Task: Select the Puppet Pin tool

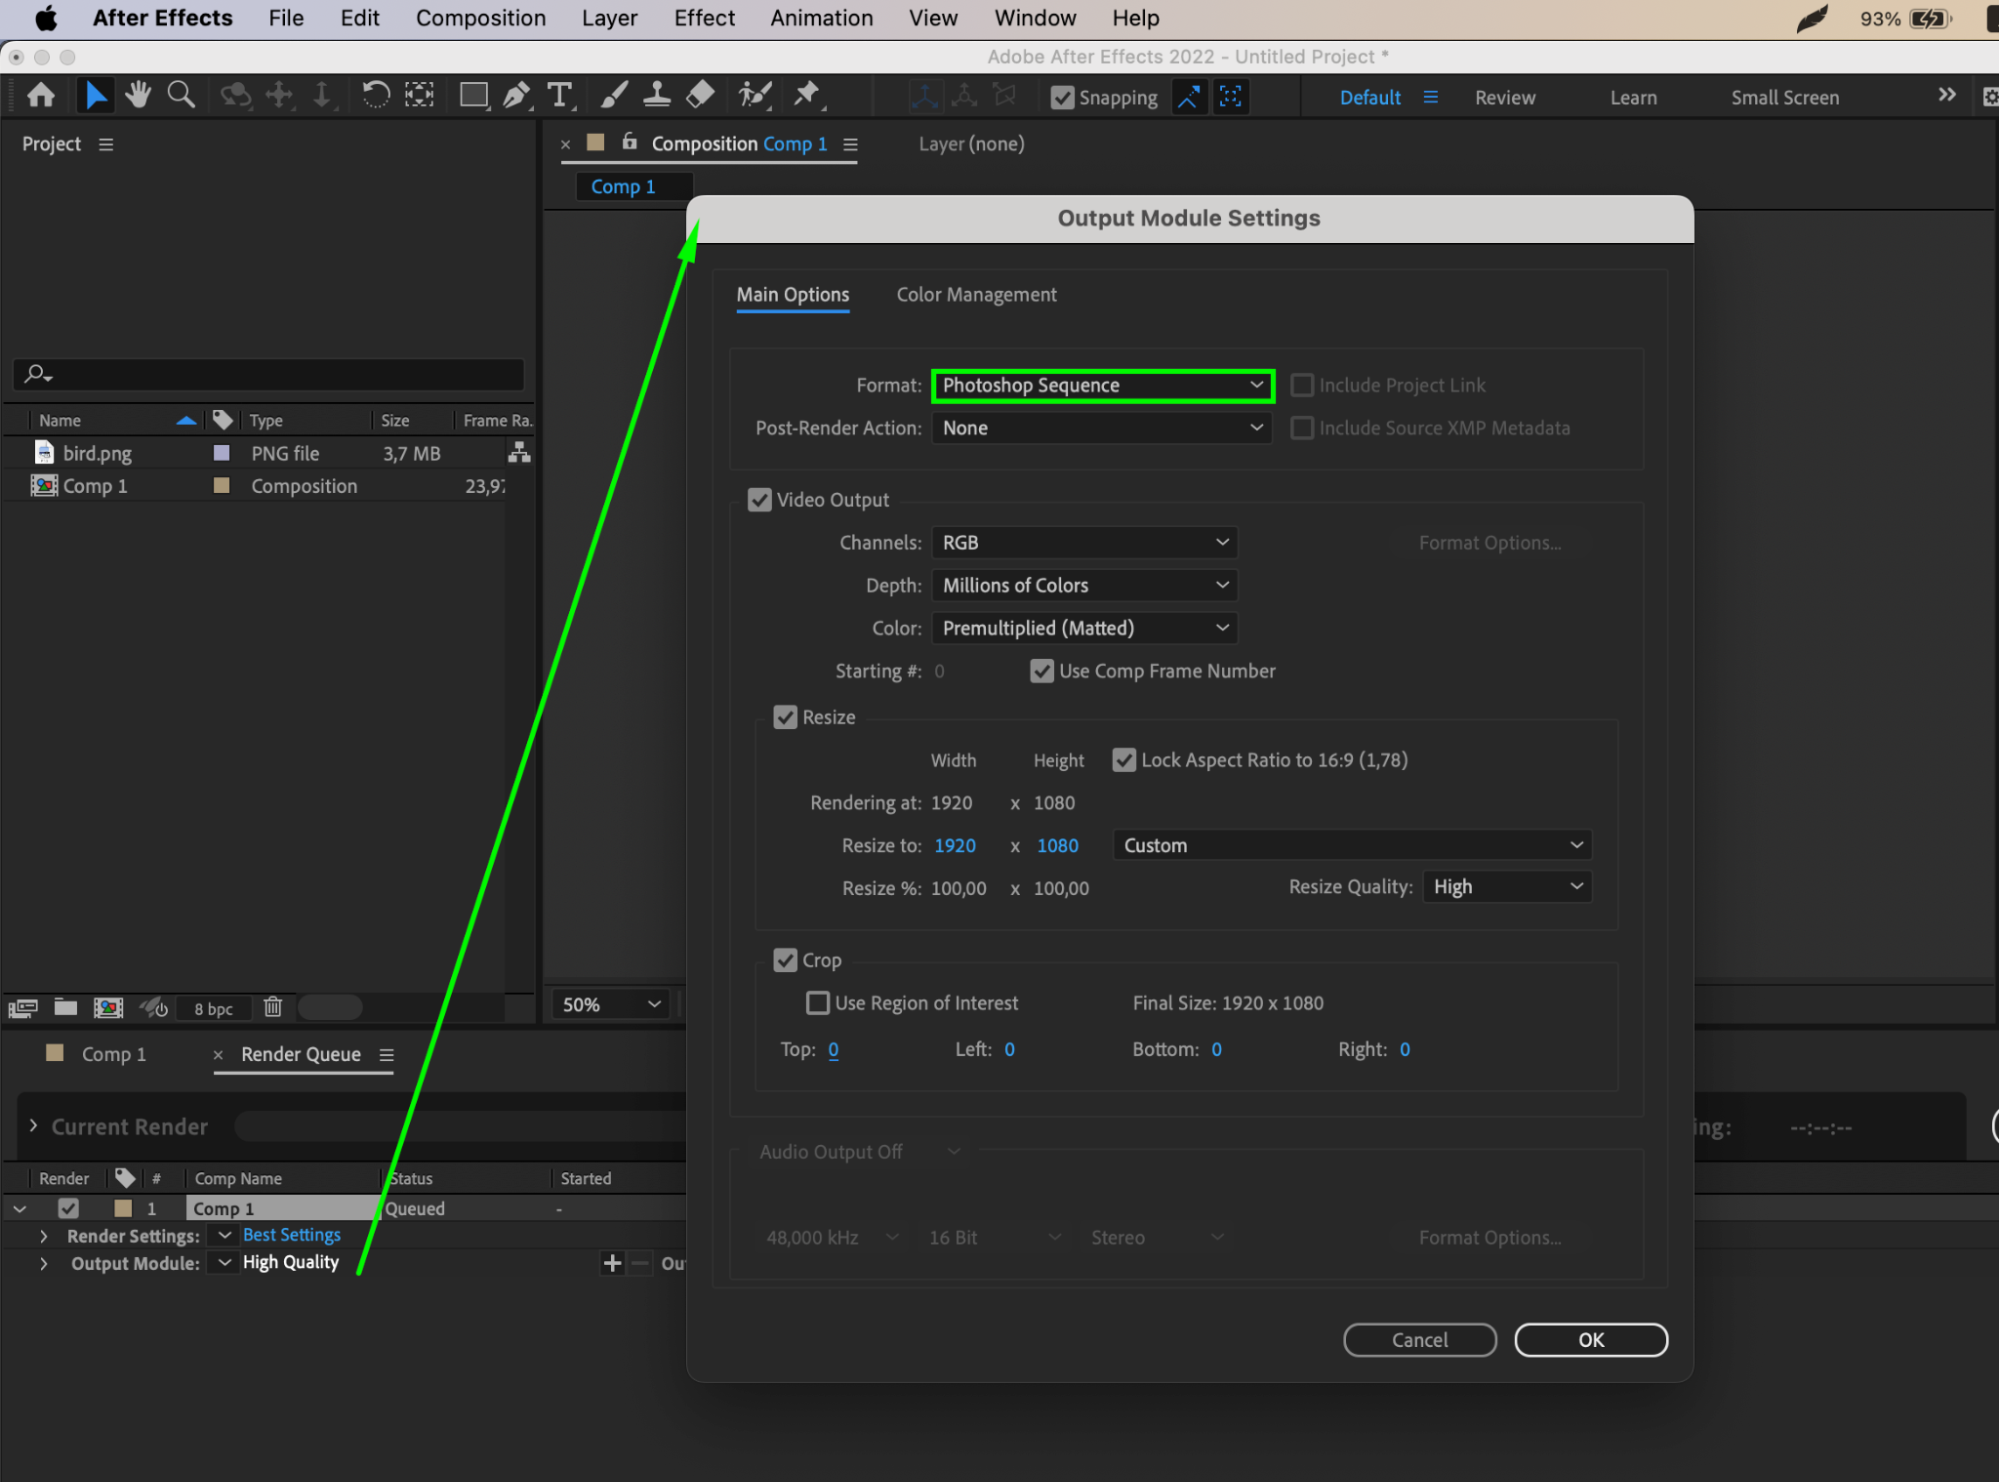Action: click(x=806, y=96)
